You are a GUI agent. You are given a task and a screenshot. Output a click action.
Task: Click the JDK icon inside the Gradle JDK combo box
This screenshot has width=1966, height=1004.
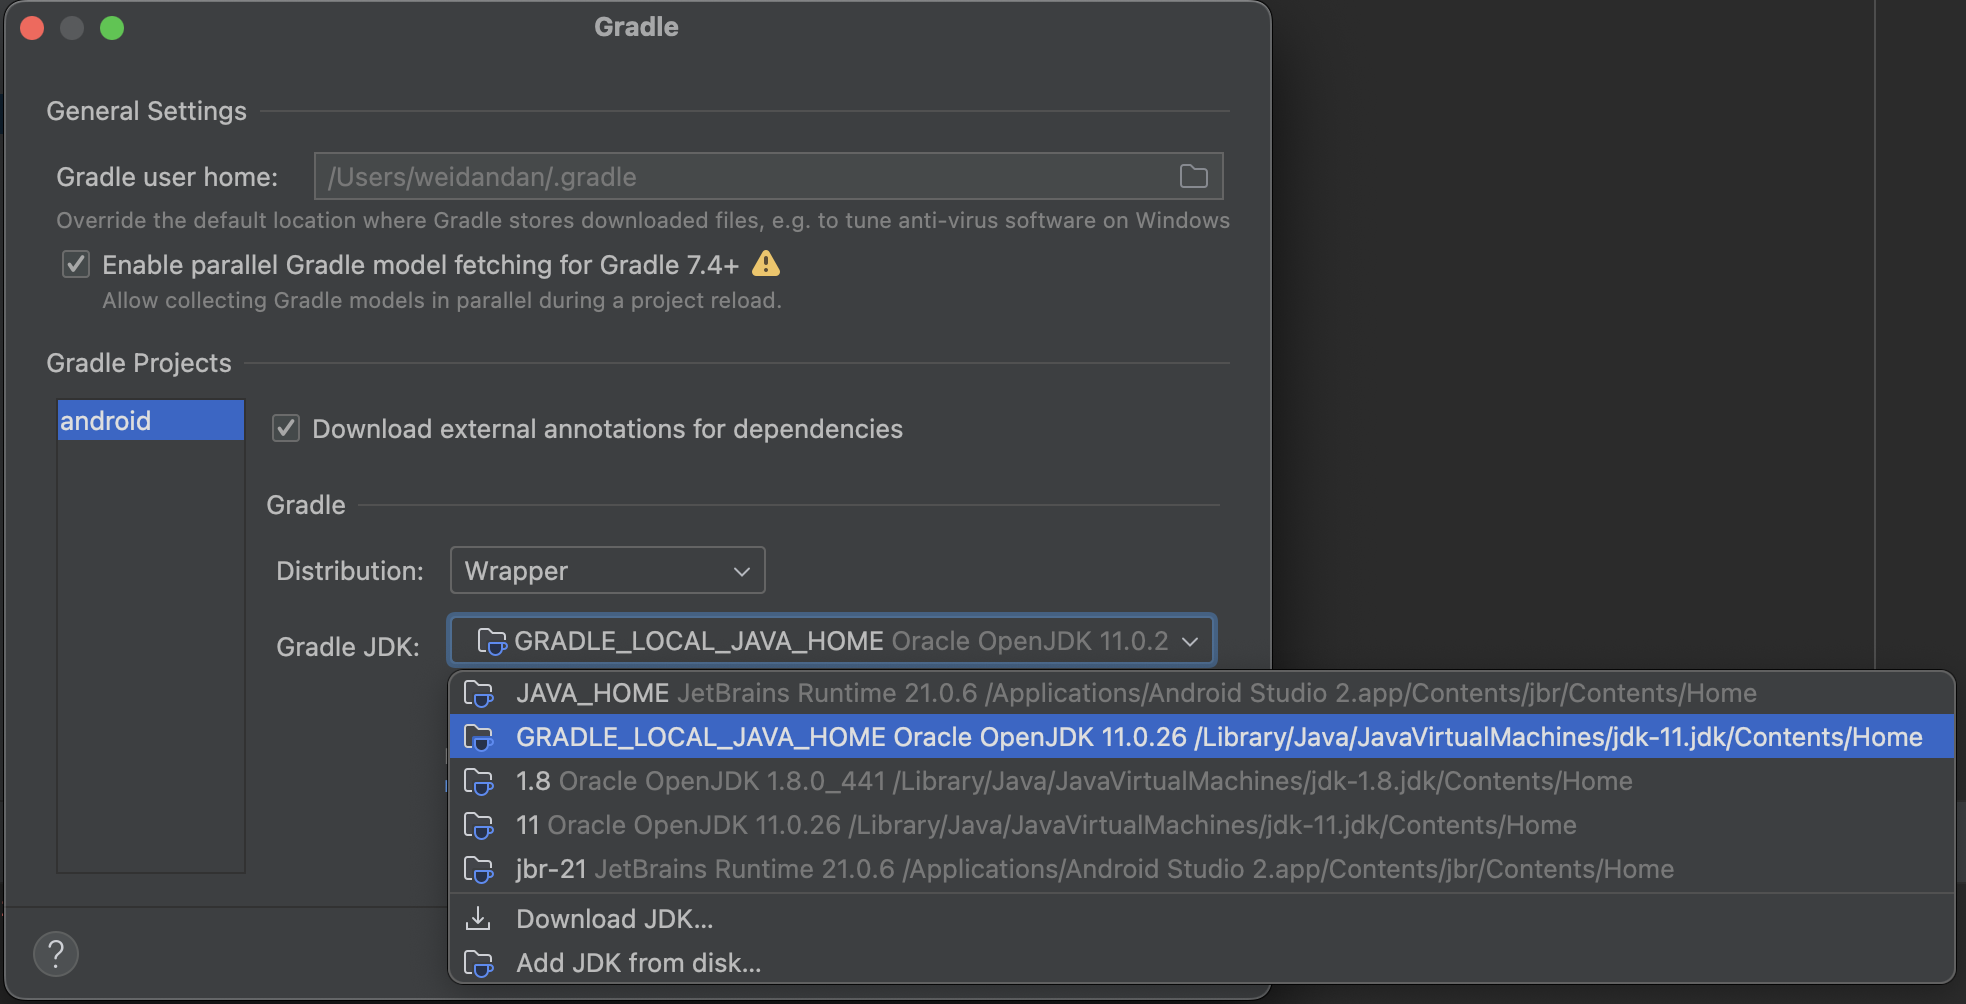492,641
